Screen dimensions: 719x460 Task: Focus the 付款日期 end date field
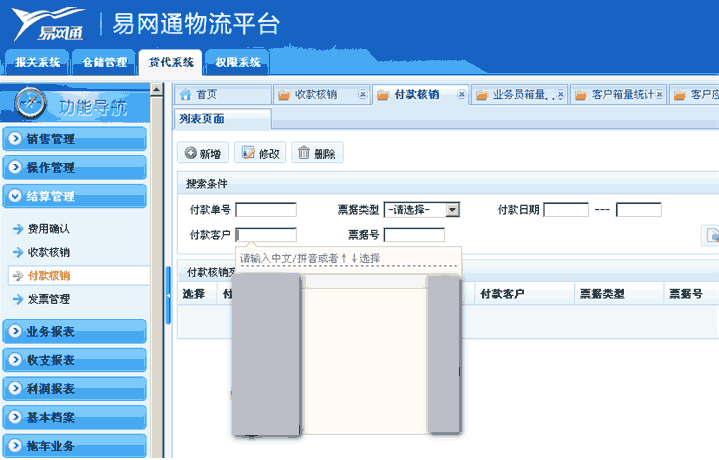[x=638, y=210]
